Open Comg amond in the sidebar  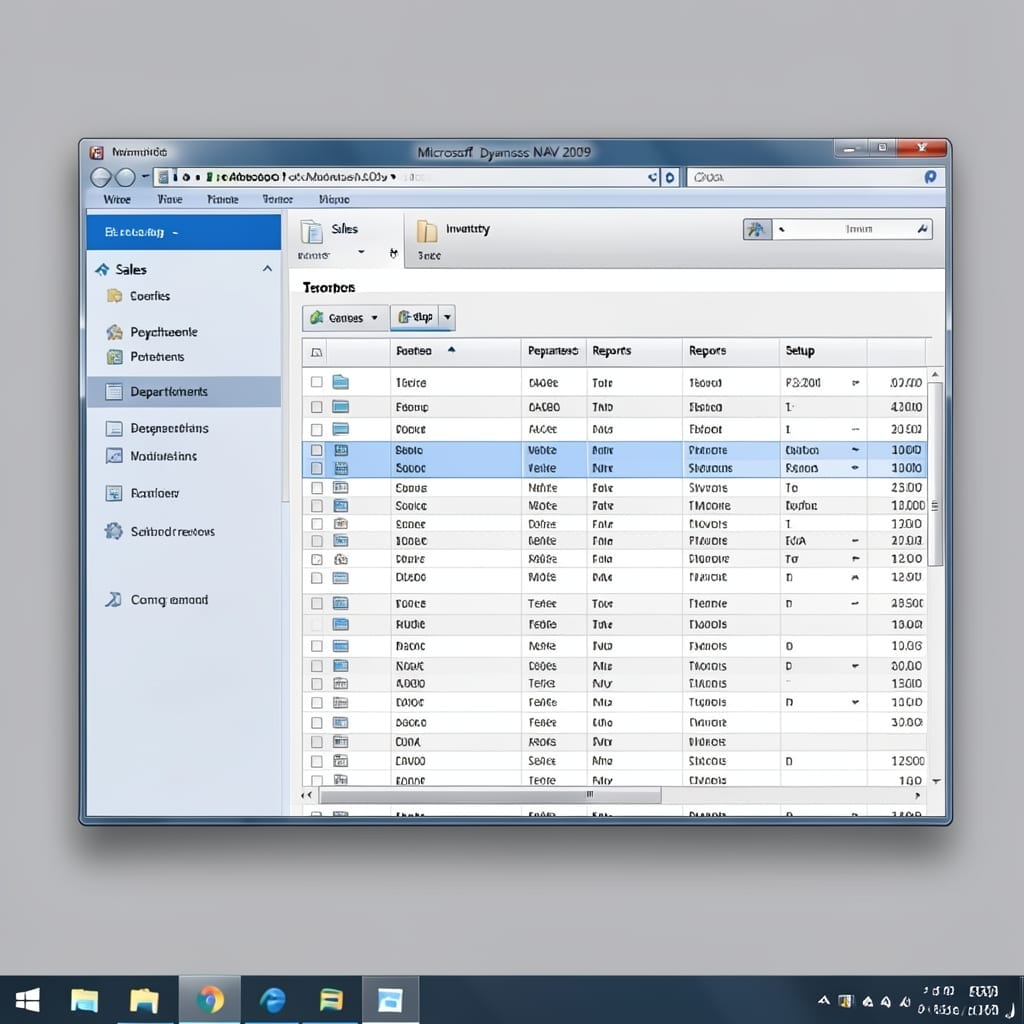click(x=169, y=600)
